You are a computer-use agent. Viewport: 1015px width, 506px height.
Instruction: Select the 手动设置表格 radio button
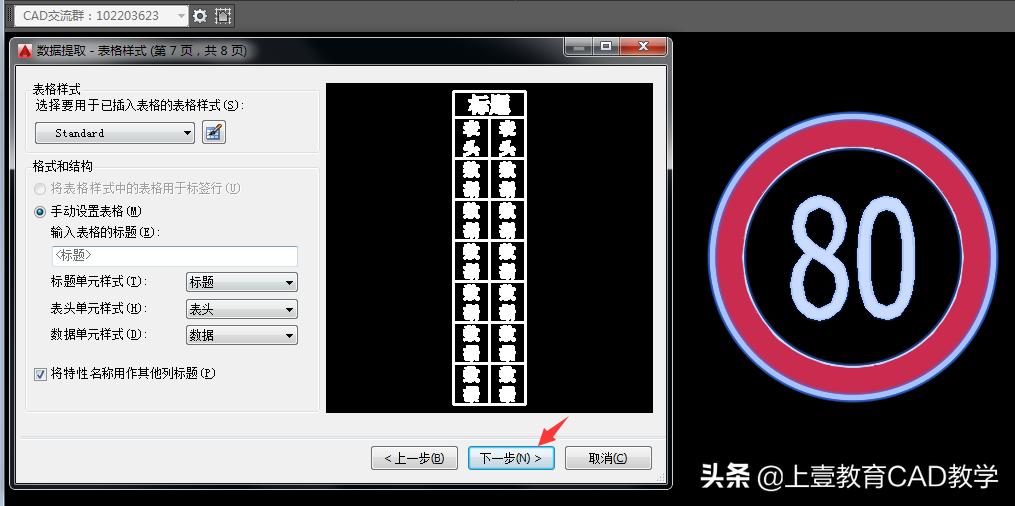coord(41,212)
